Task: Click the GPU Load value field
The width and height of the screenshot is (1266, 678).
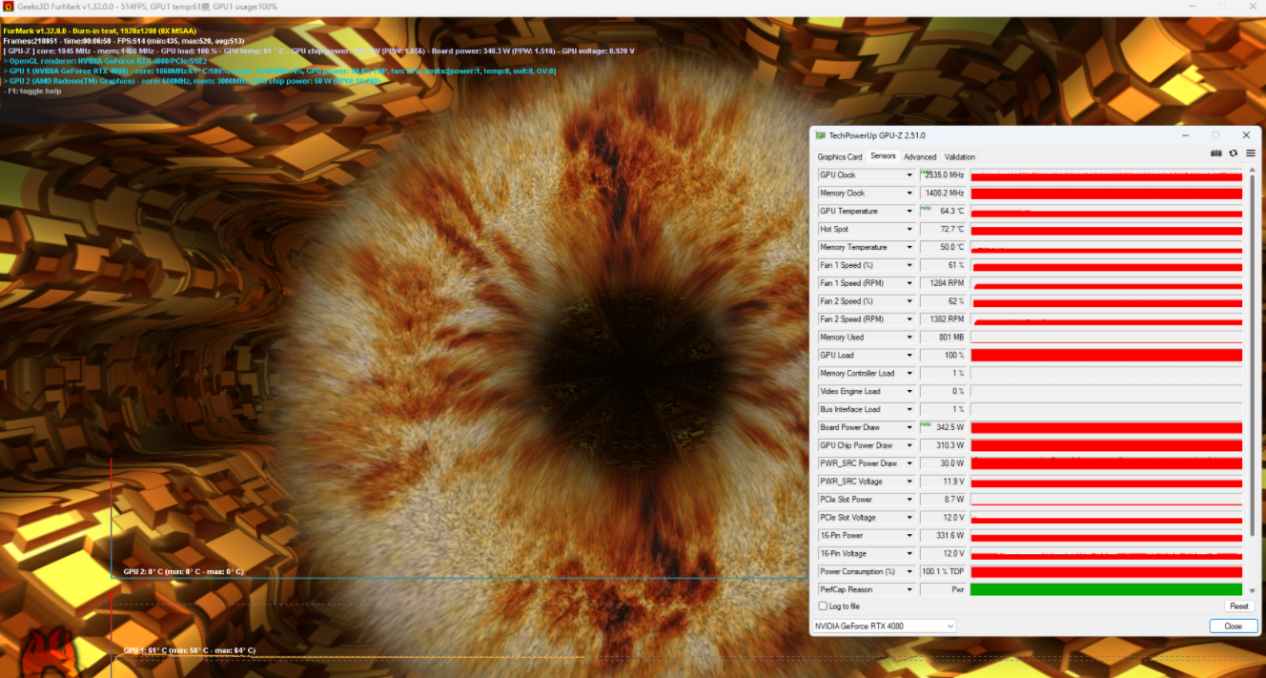Action: pyautogui.click(x=943, y=356)
